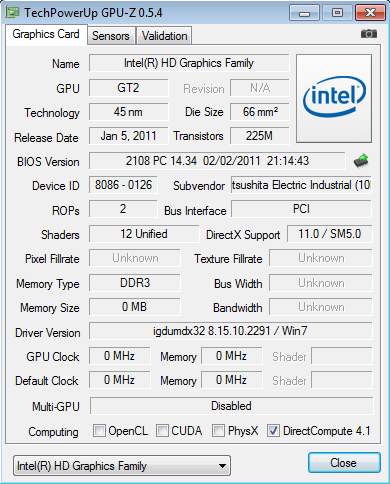Click the Close button

(x=344, y=463)
